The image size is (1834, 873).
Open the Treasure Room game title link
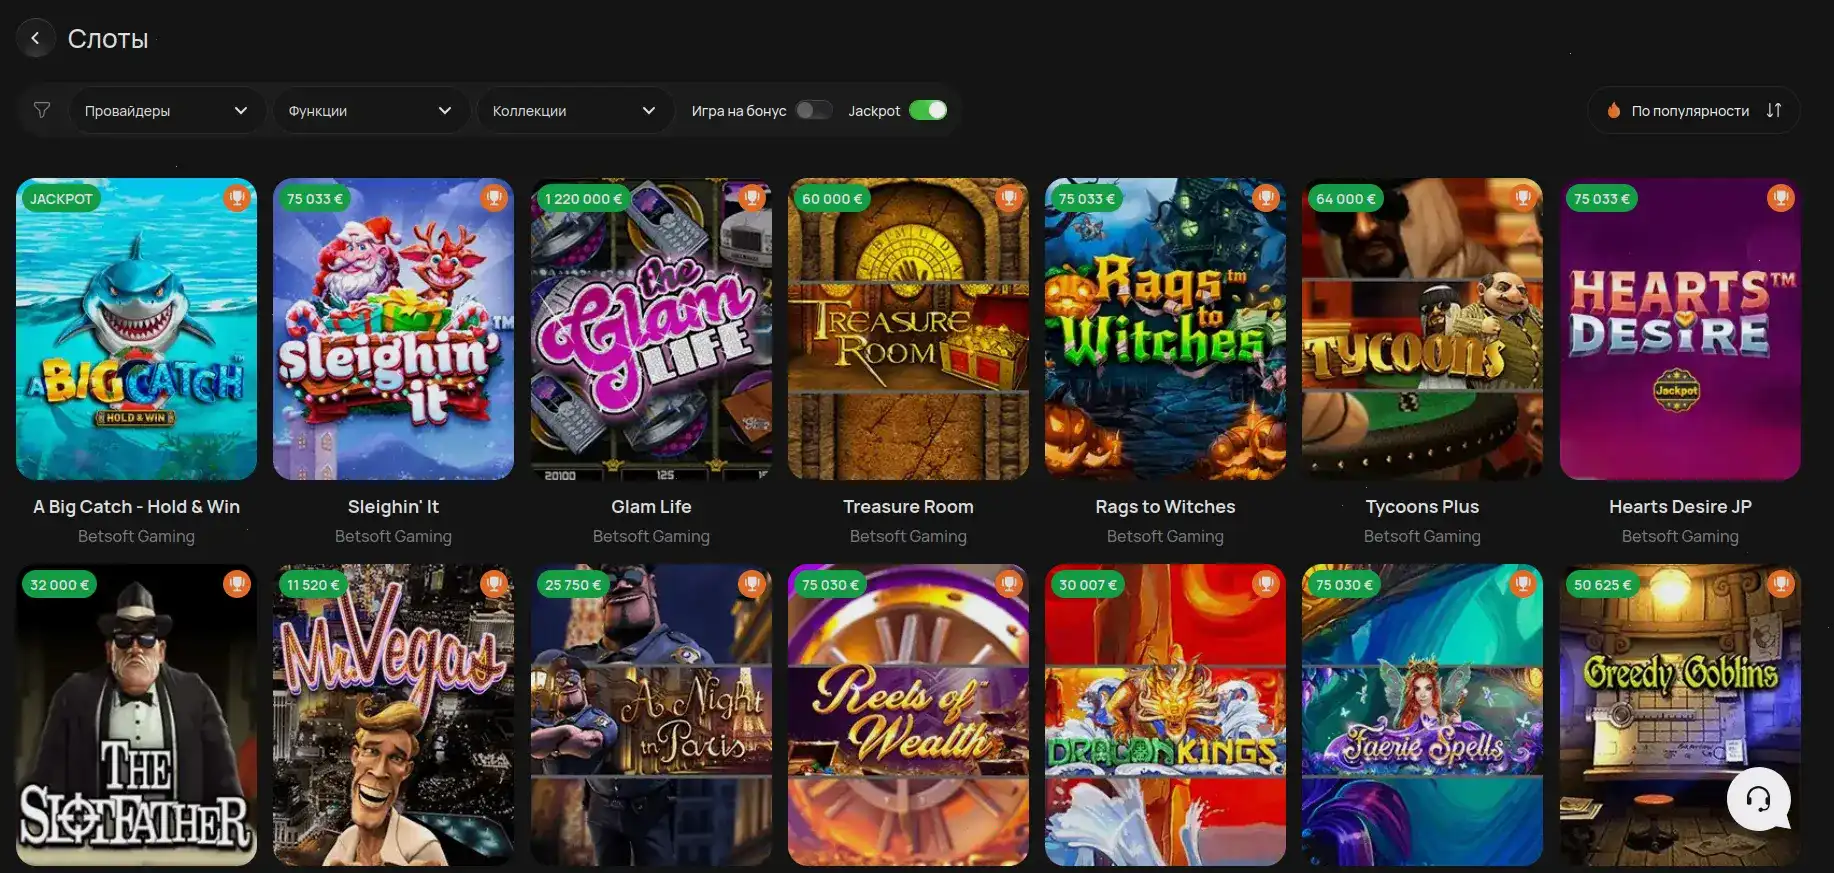coord(908,507)
